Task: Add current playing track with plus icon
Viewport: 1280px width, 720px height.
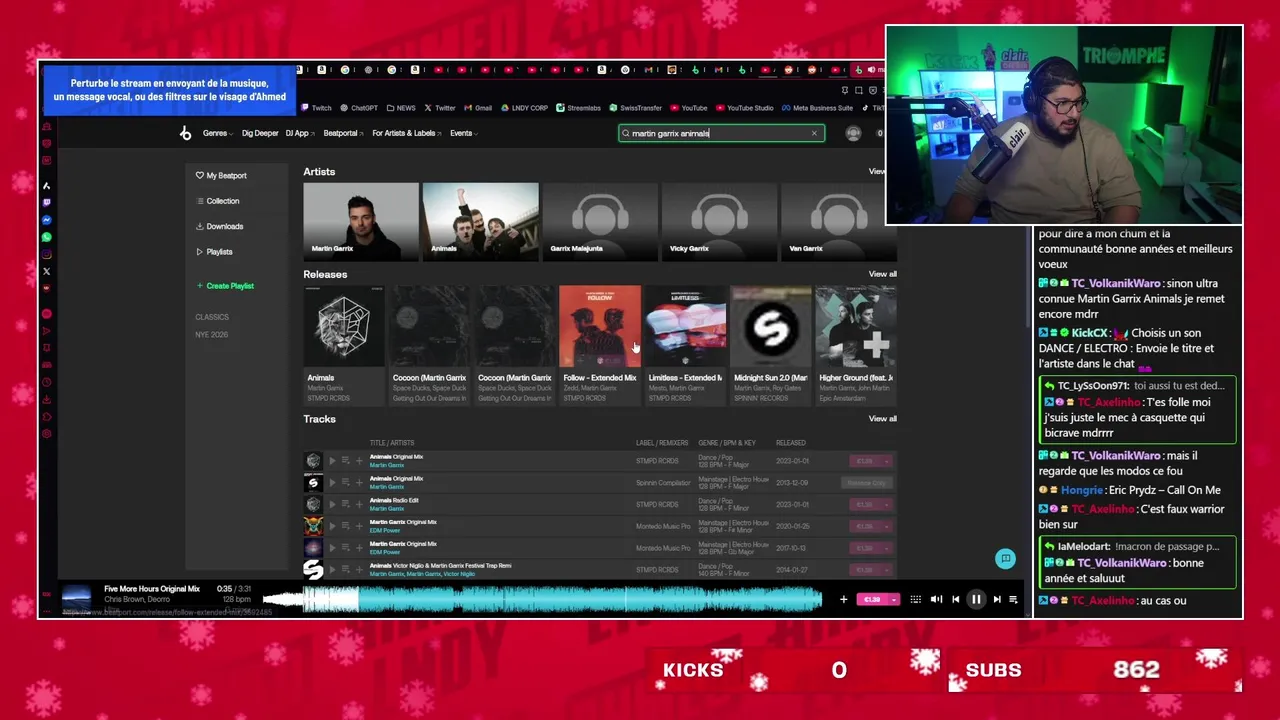Action: [844, 599]
